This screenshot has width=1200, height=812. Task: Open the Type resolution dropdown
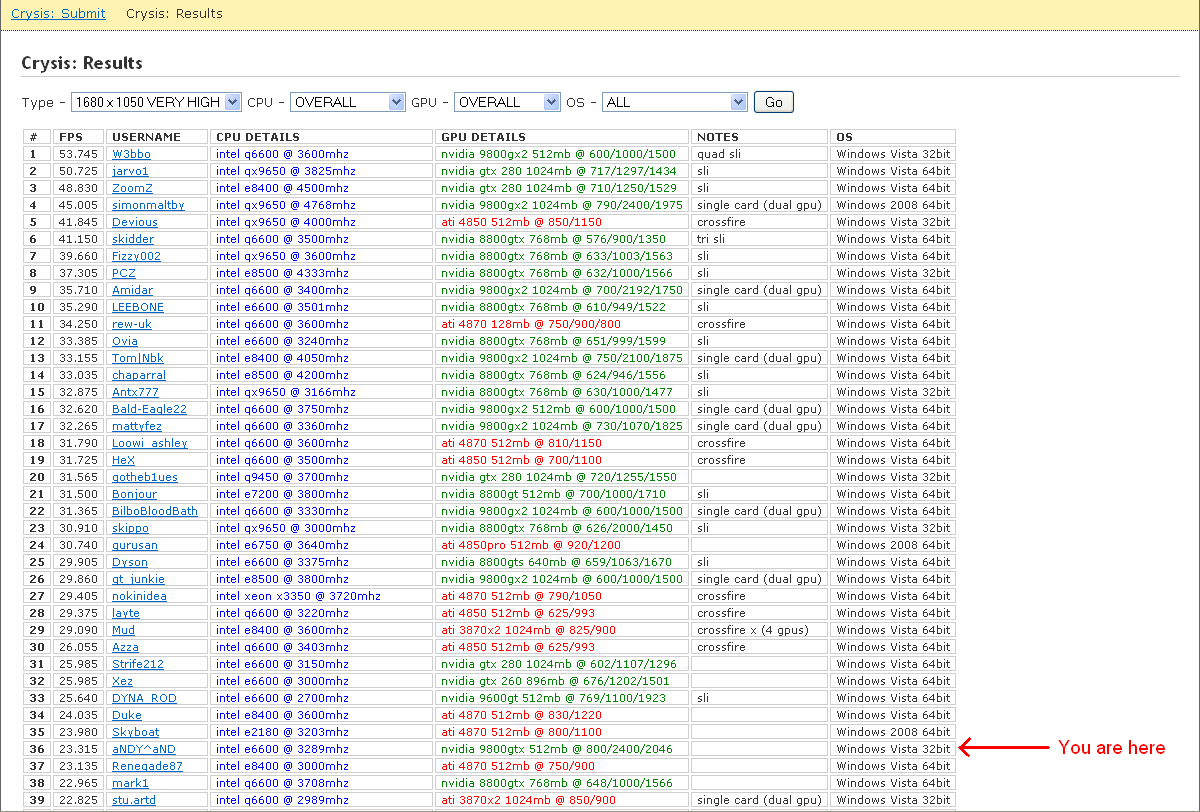(x=156, y=102)
